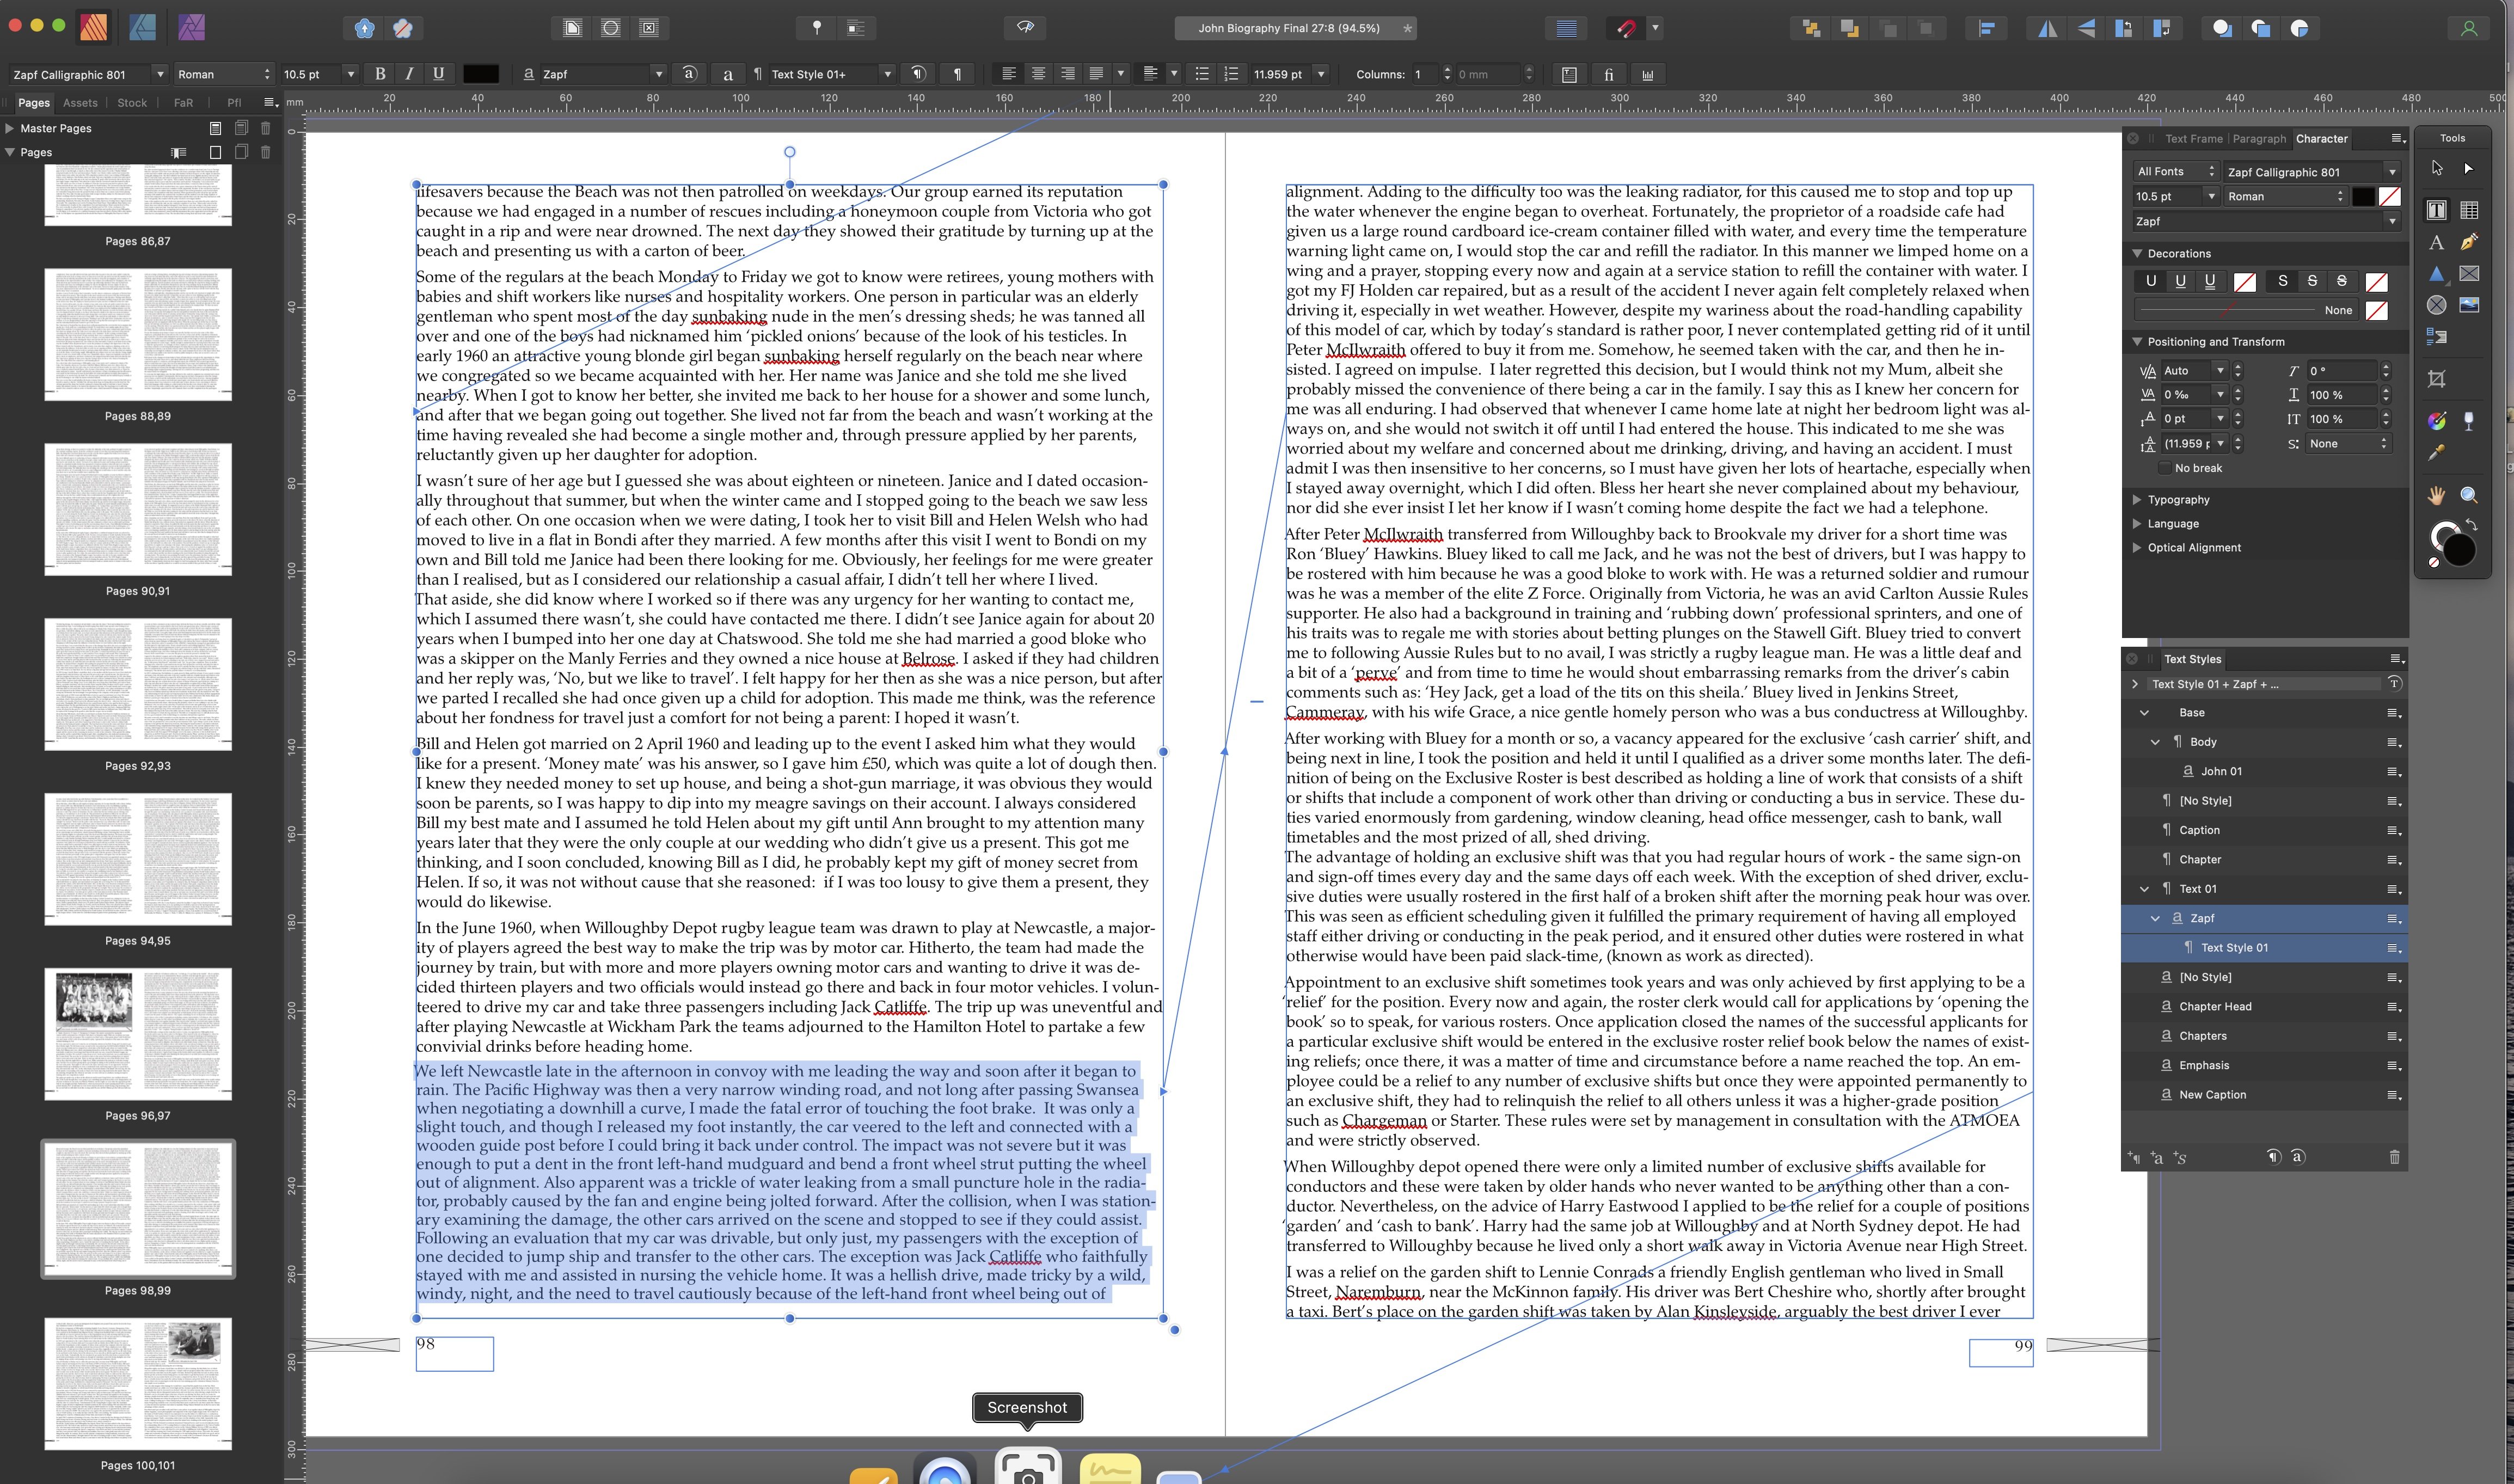Switch to Photo Persona icon
2514x1484 pixels.
click(191, 27)
